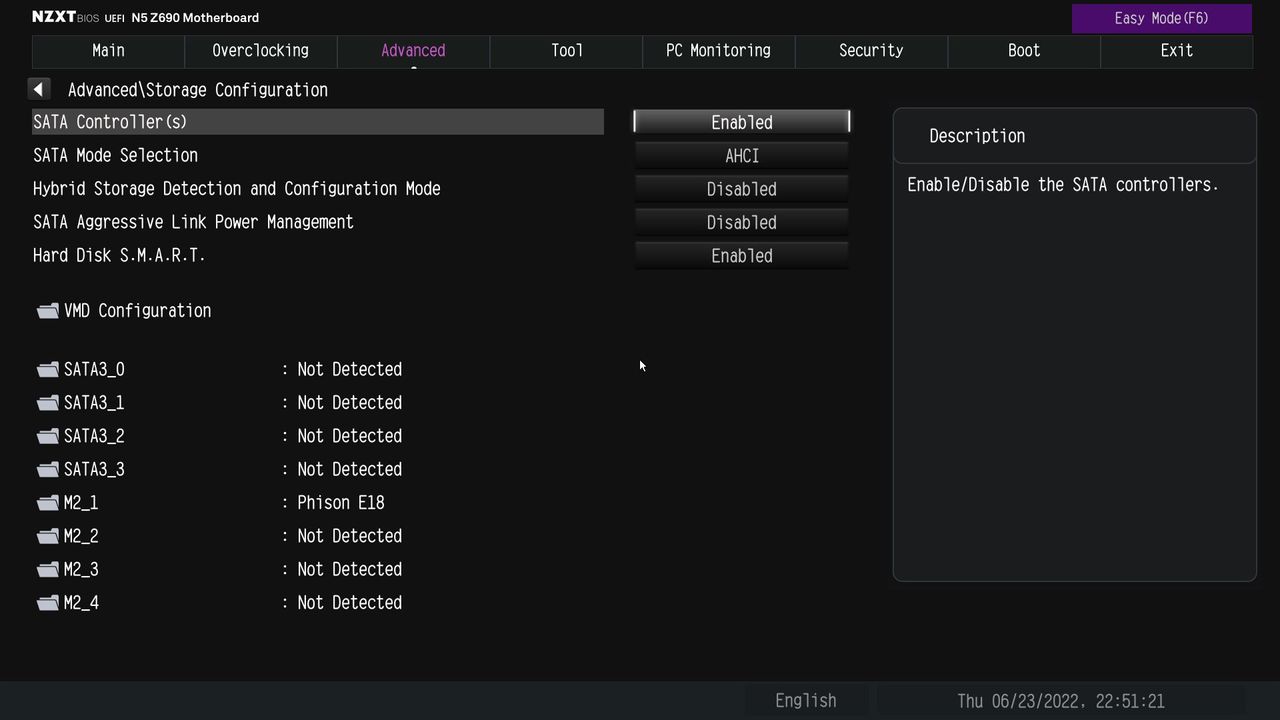Open the VMD Configuration submenu label
Viewport: 1280px width, 720px height.
click(138, 311)
